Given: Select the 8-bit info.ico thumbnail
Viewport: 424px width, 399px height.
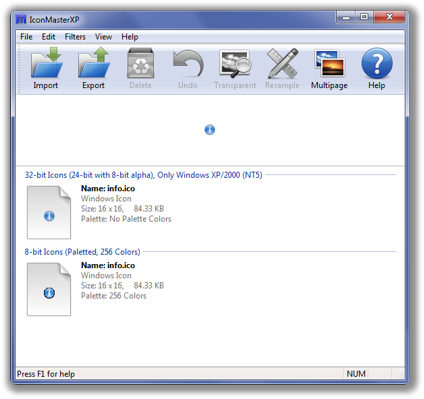Looking at the screenshot, I should [x=49, y=289].
